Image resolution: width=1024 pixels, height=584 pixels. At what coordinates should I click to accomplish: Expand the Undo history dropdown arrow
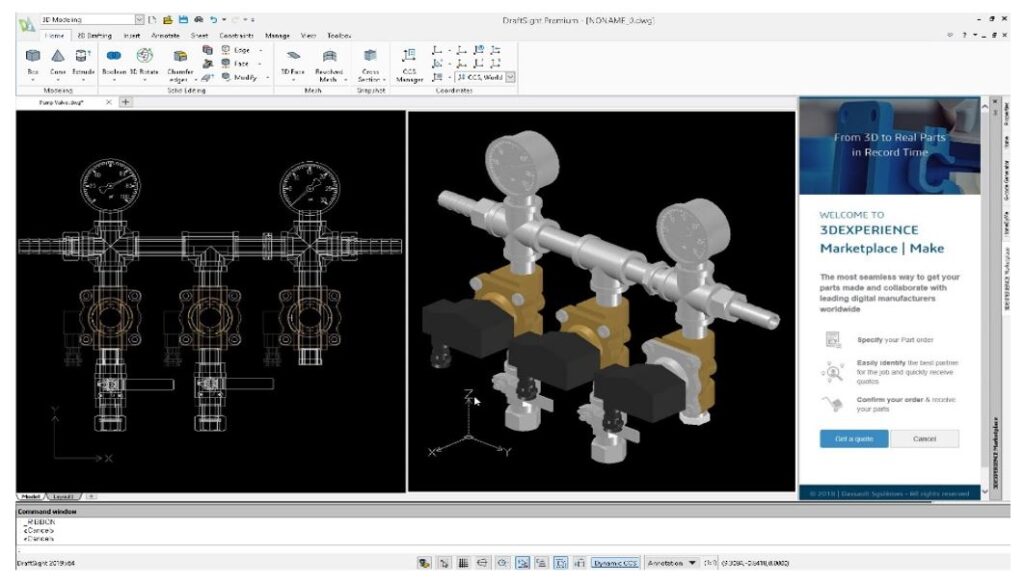224,20
